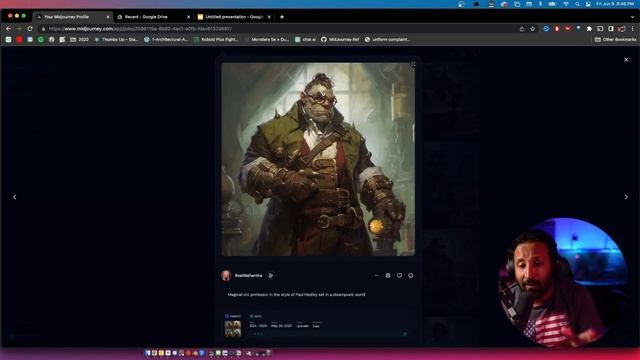This screenshot has width=640, height=360.
Task: Open the Thumbs Up bookmark
Action: [x=116, y=40]
